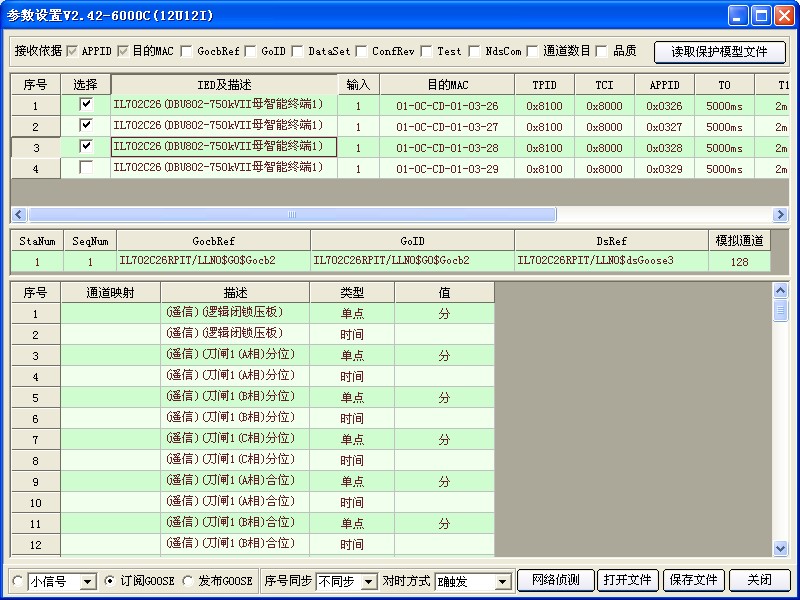The width and height of the screenshot is (800, 600).
Task: Click the horizontal scrollbar right arrow
Action: pos(780,215)
